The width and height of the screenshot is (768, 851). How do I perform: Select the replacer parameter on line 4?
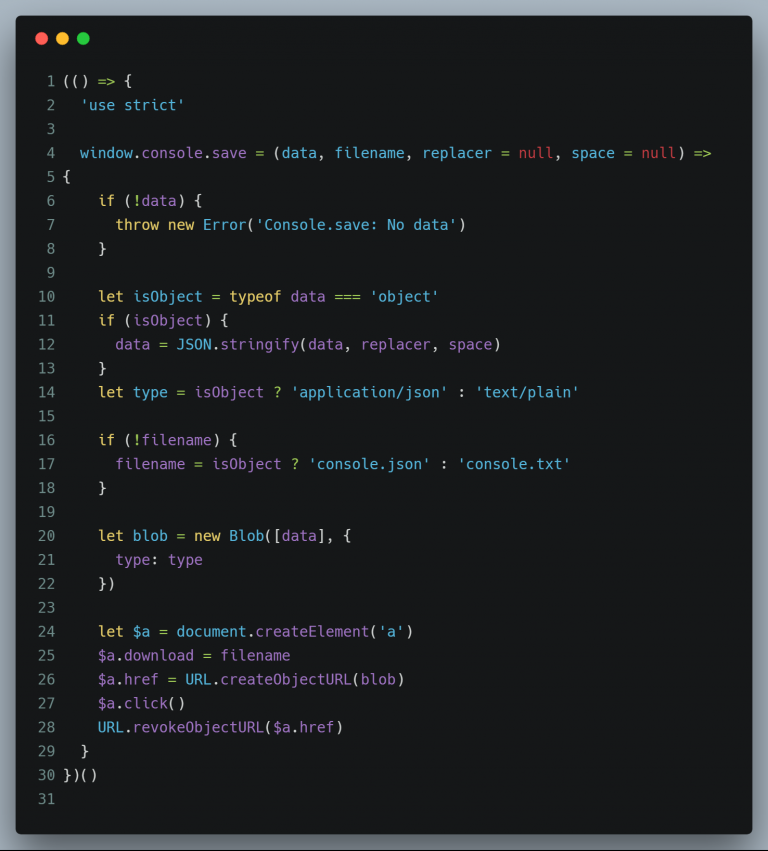click(x=456, y=153)
